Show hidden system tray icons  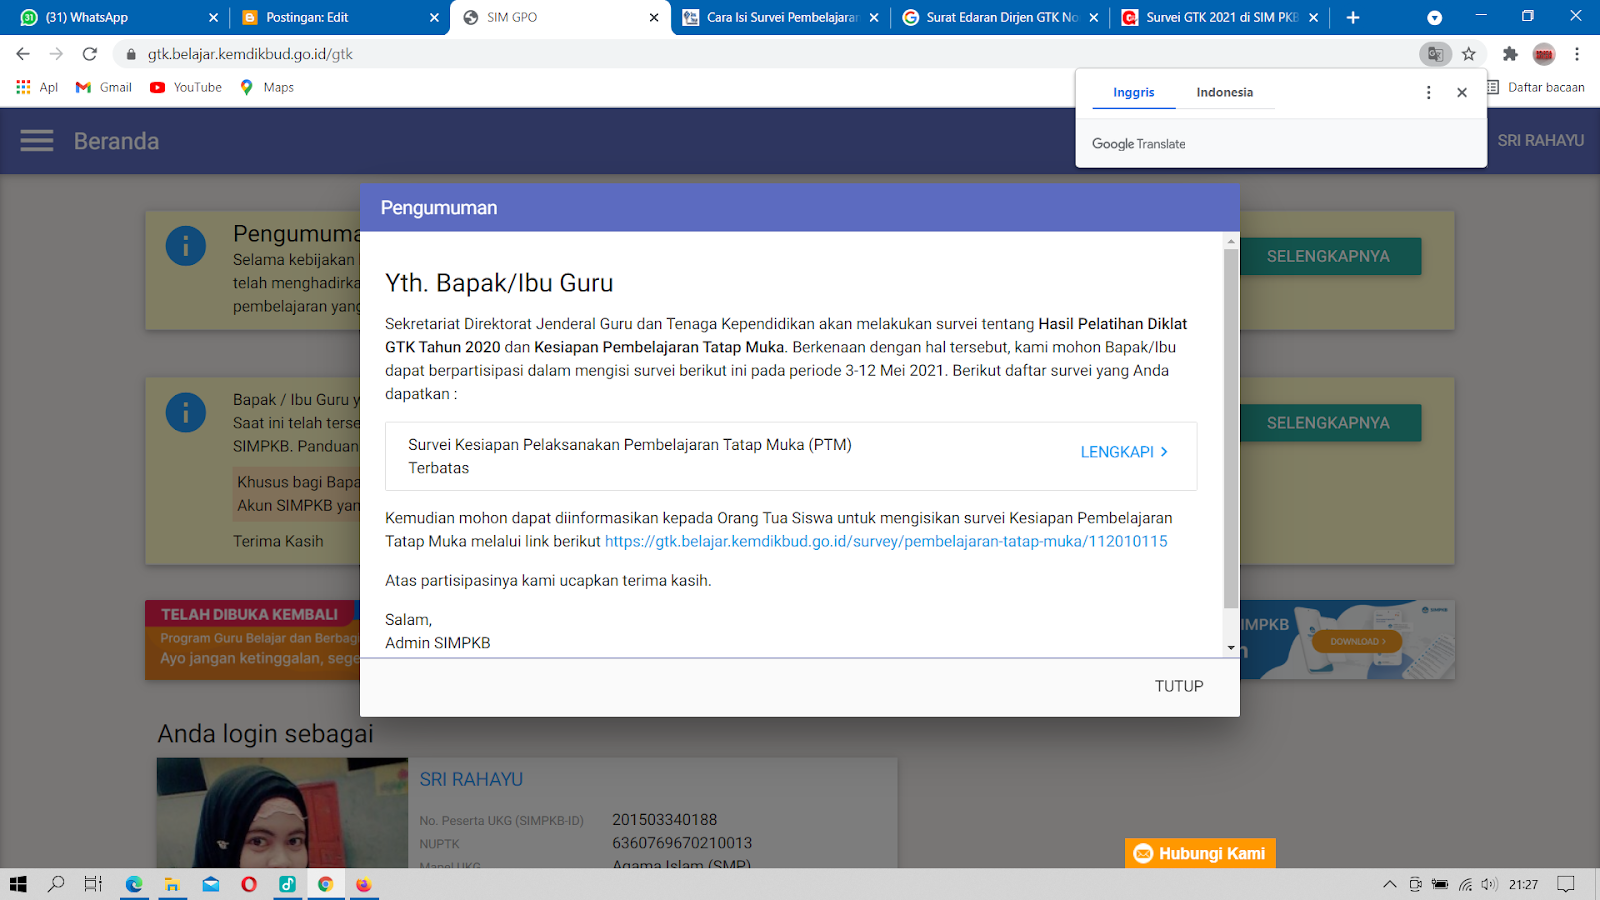pyautogui.click(x=1389, y=884)
